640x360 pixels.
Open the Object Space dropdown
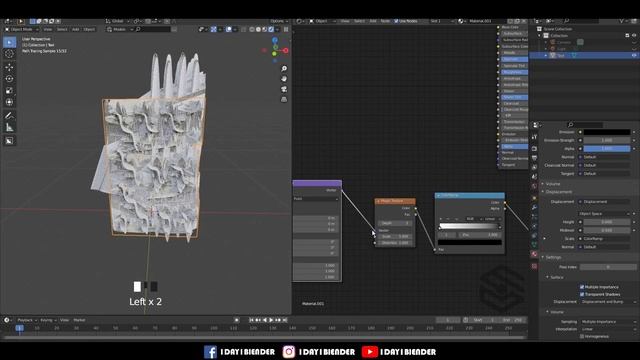pyautogui.click(x=604, y=214)
